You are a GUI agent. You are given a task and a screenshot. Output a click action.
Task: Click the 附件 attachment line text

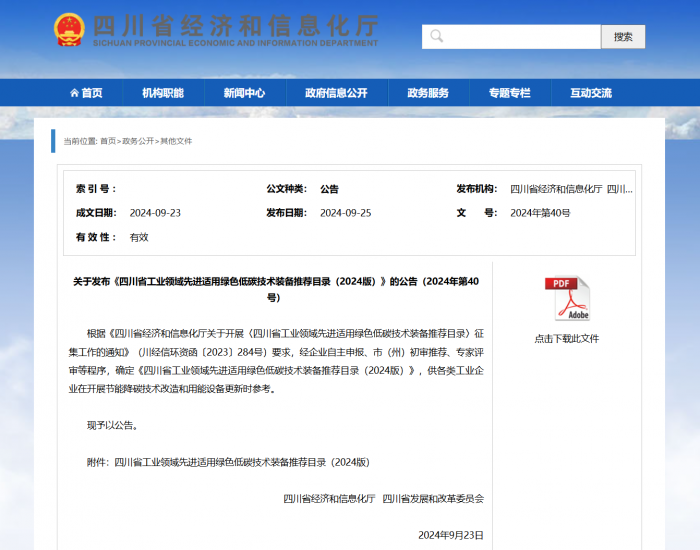point(228,462)
